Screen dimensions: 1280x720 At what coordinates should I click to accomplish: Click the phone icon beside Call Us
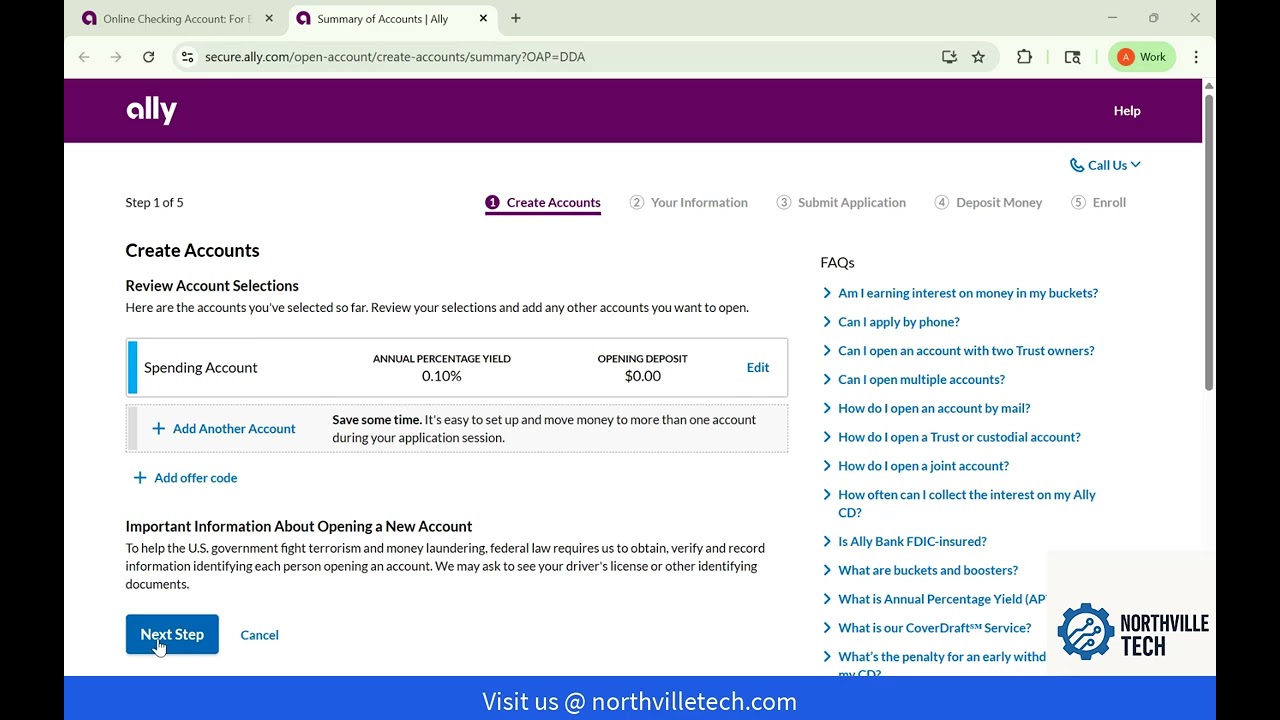pyautogui.click(x=1076, y=165)
